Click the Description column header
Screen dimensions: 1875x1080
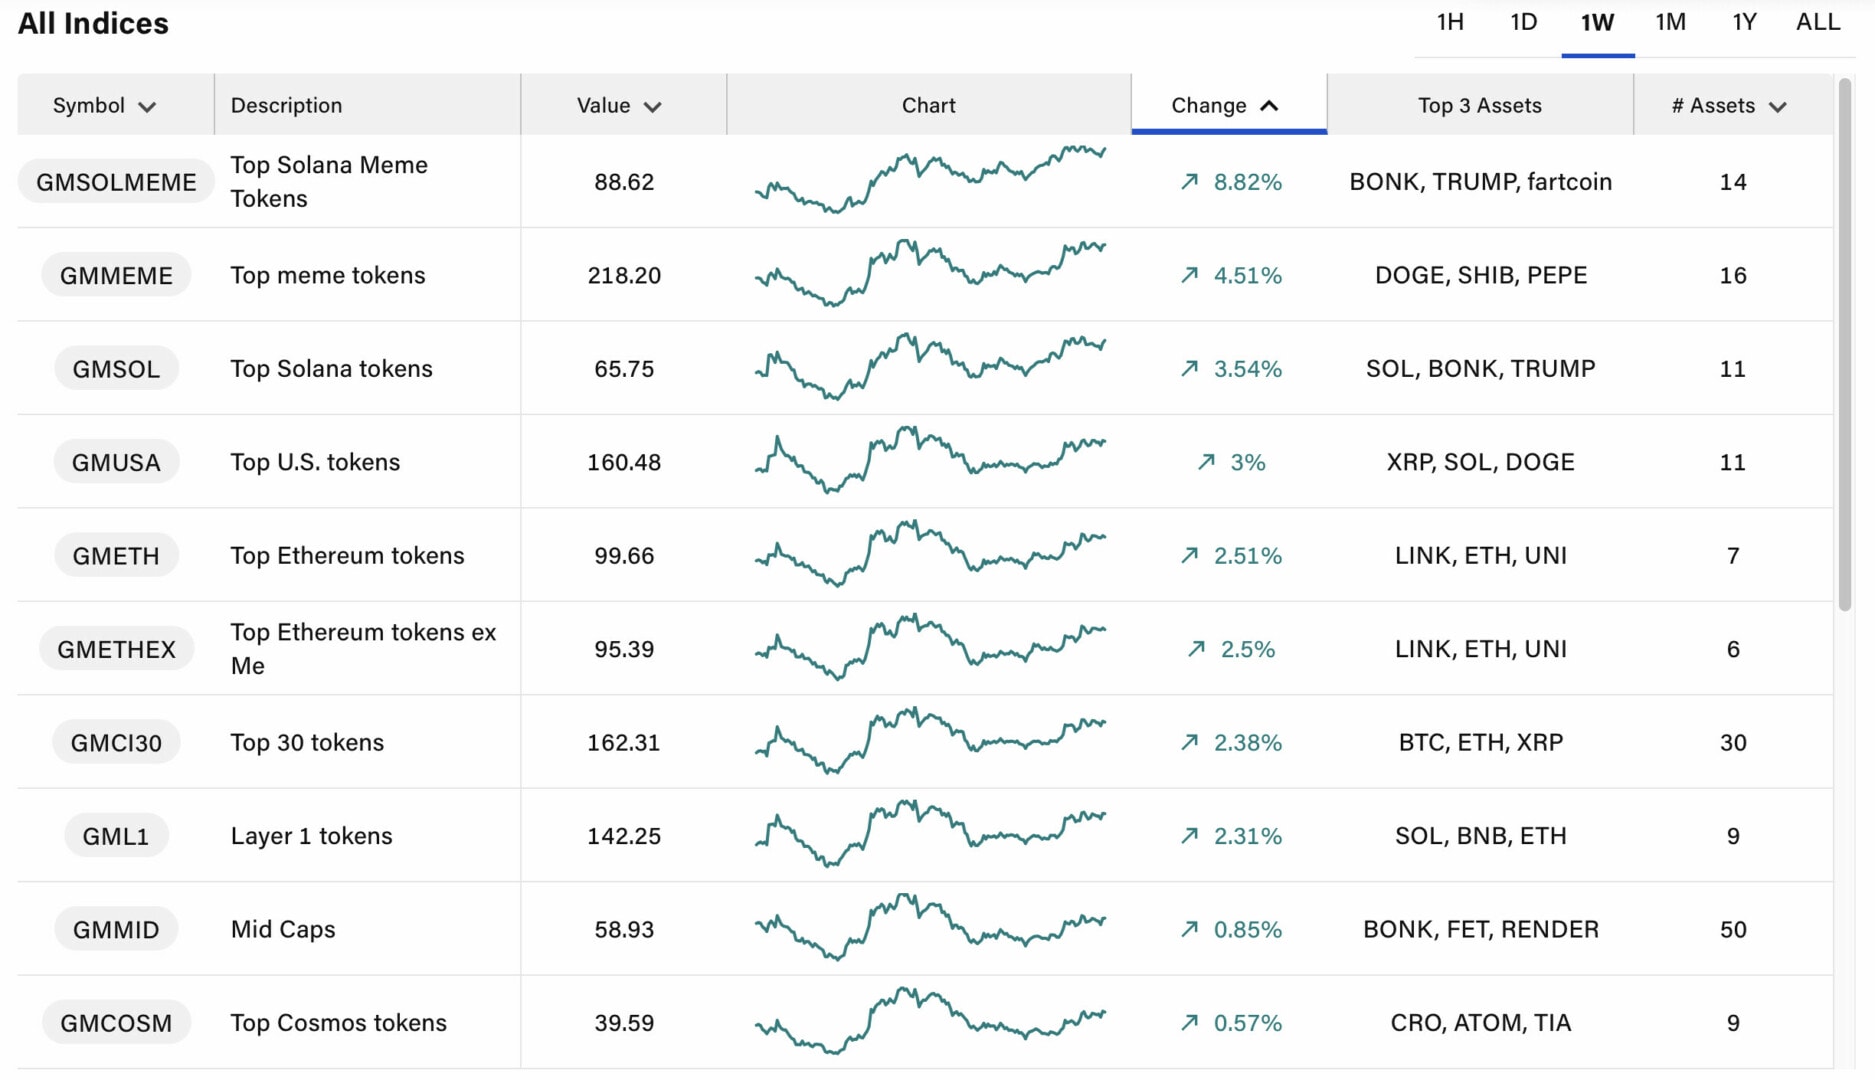(367, 105)
